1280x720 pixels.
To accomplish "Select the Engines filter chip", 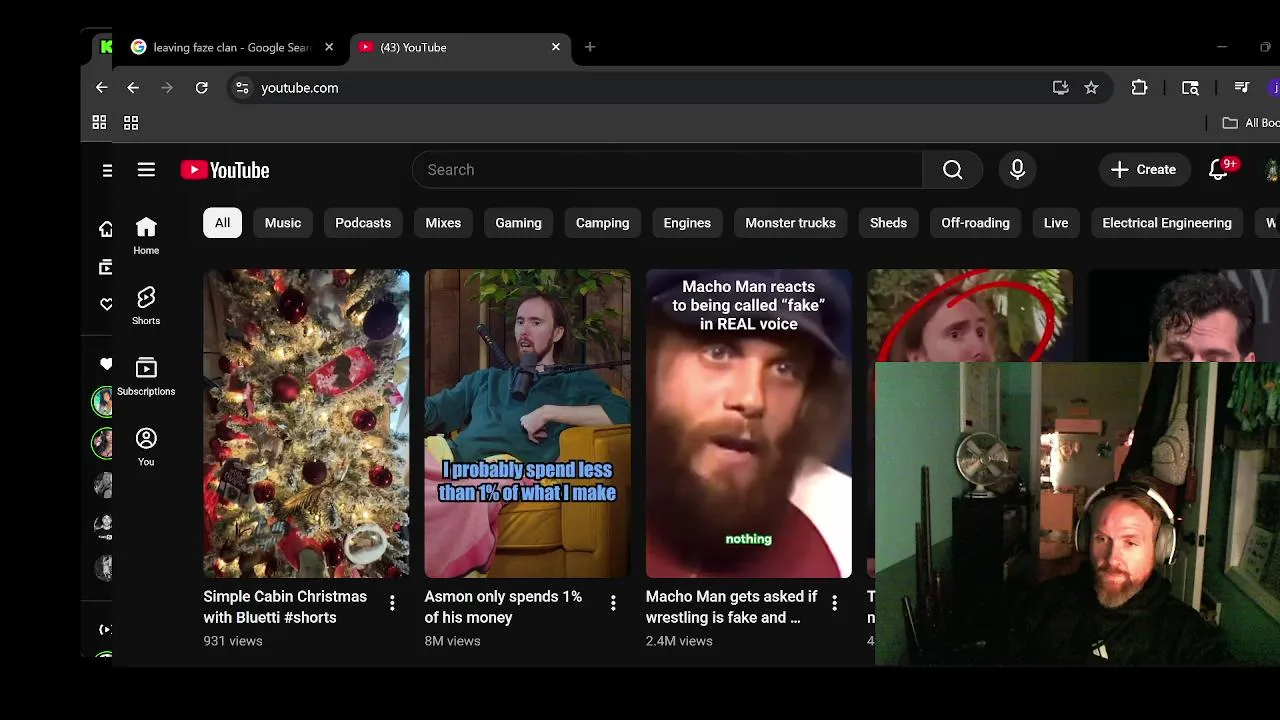I will (x=687, y=223).
